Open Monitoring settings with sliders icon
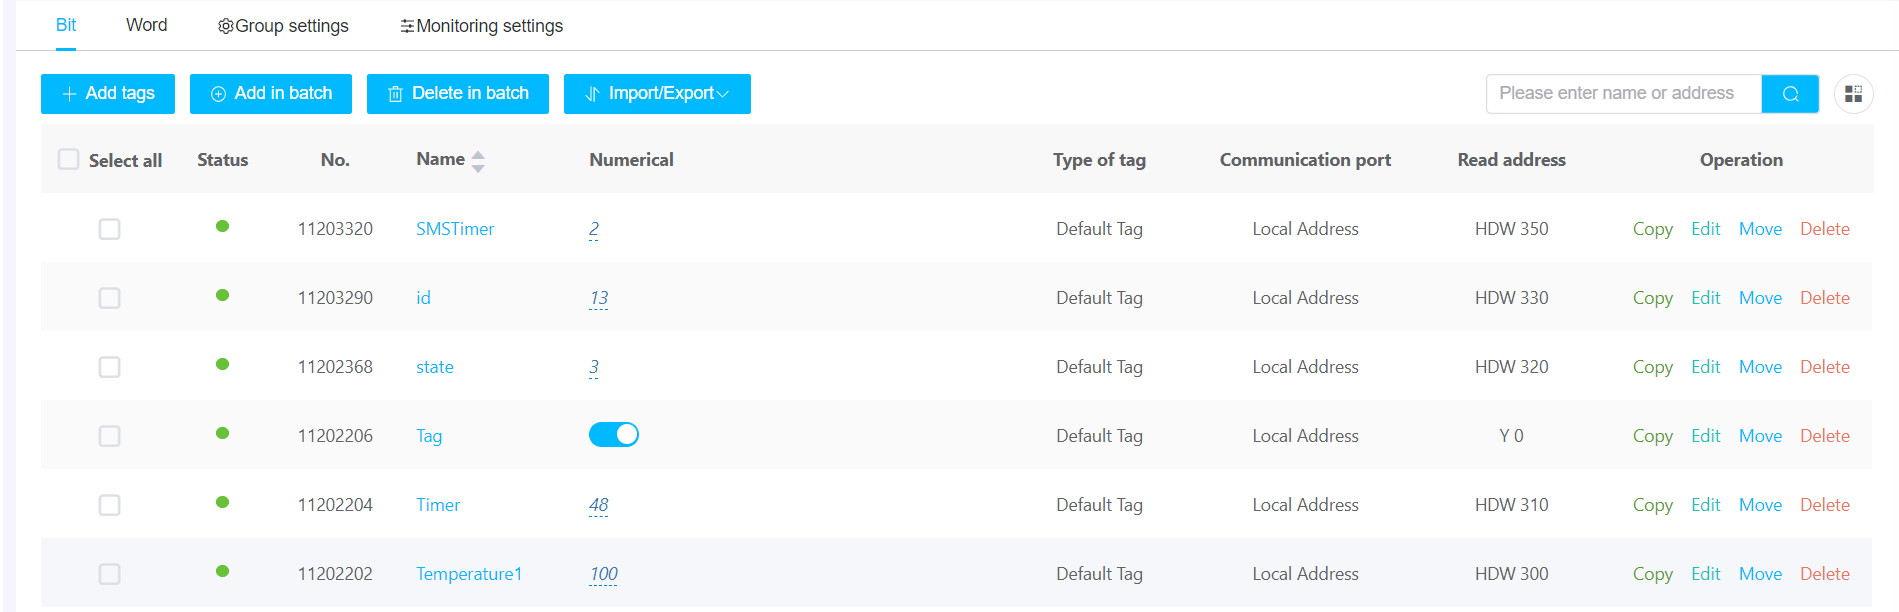This screenshot has width=1899, height=612. click(481, 26)
